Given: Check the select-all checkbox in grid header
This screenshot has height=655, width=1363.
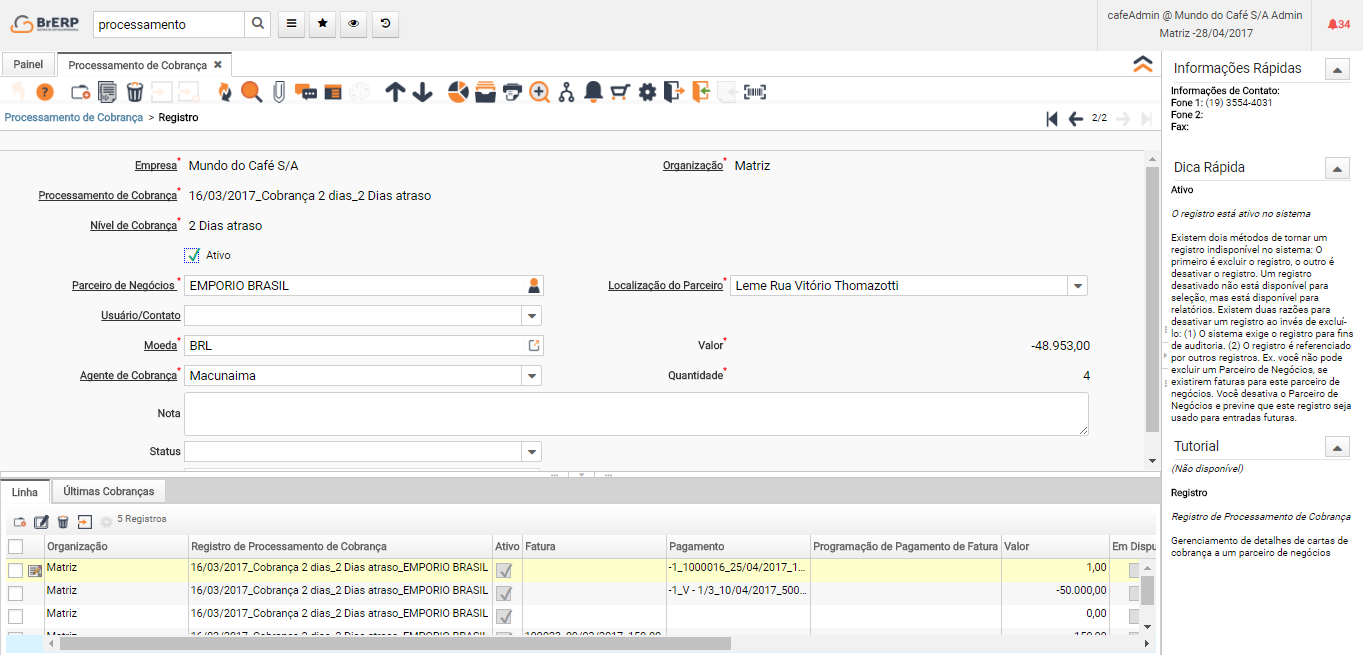Looking at the screenshot, I should [x=16, y=547].
